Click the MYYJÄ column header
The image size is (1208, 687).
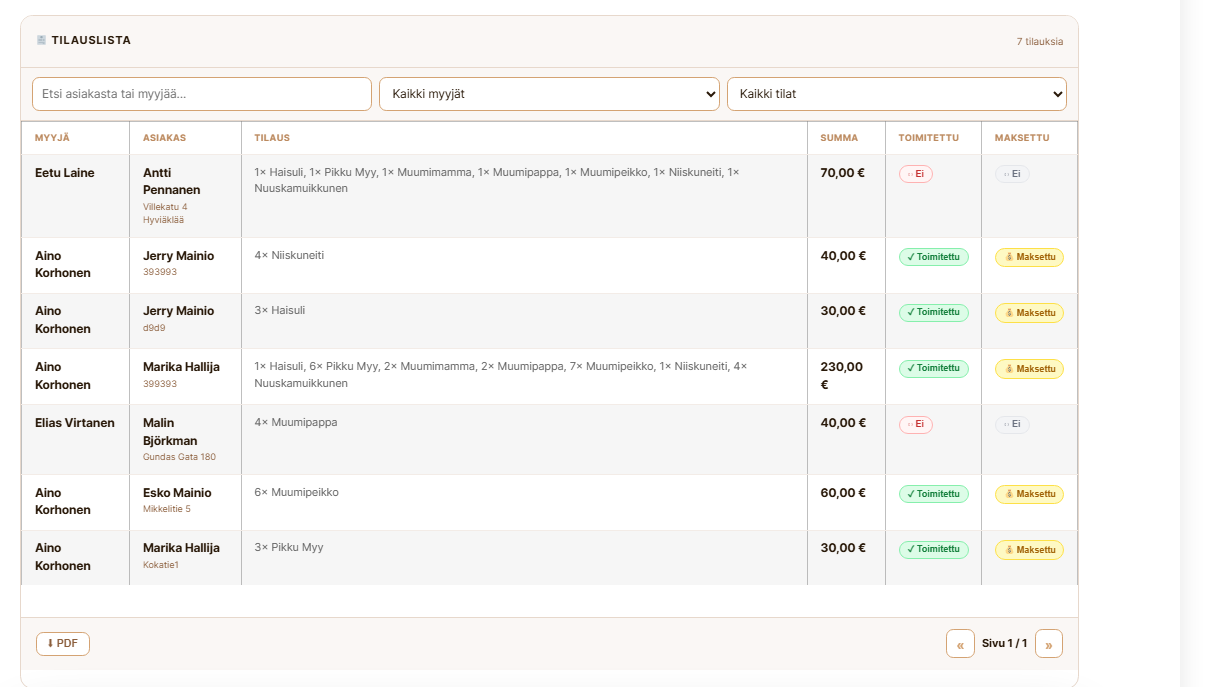click(x=52, y=138)
